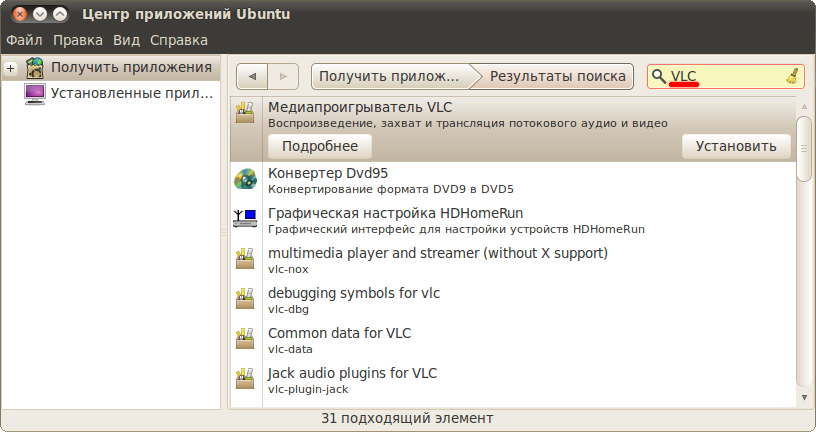816x432 pixels.
Task: Click Воспроизведение, захват и трансляция description
Action: point(468,123)
